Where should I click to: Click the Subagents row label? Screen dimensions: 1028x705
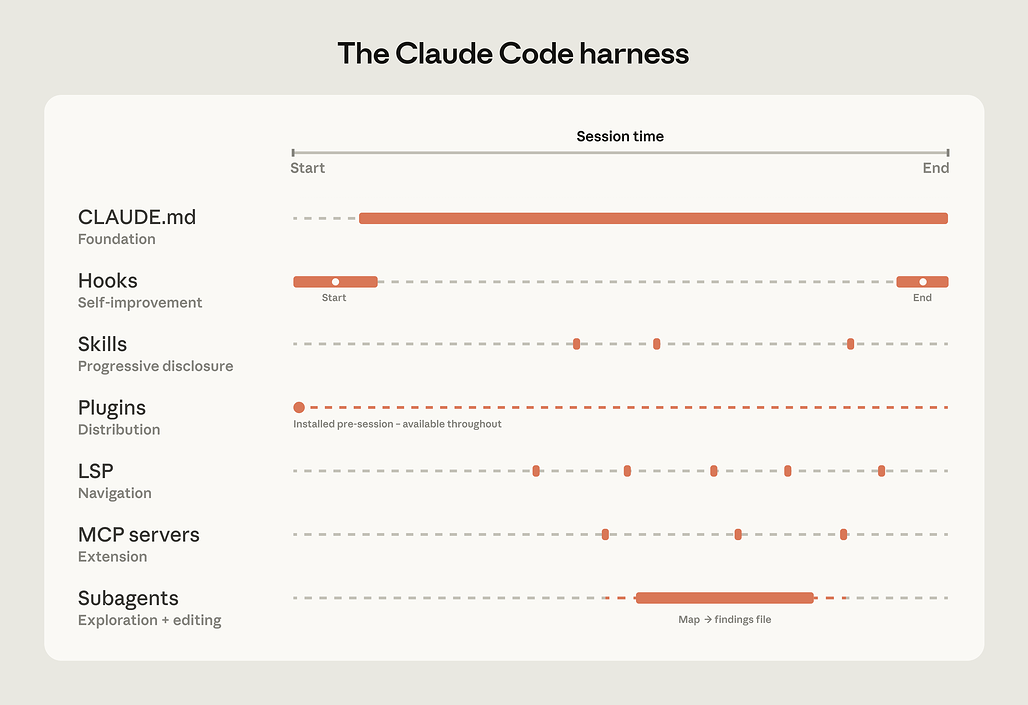[128, 598]
